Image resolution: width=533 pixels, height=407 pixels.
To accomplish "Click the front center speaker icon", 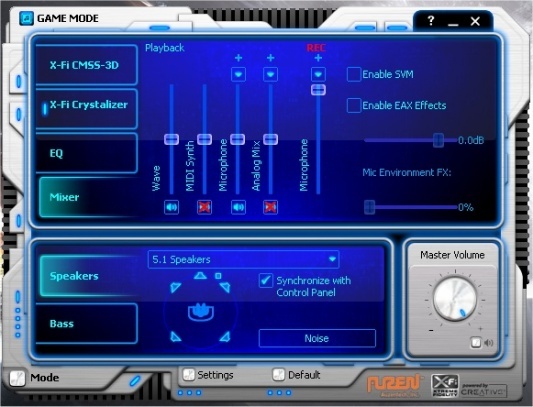I will (x=200, y=275).
